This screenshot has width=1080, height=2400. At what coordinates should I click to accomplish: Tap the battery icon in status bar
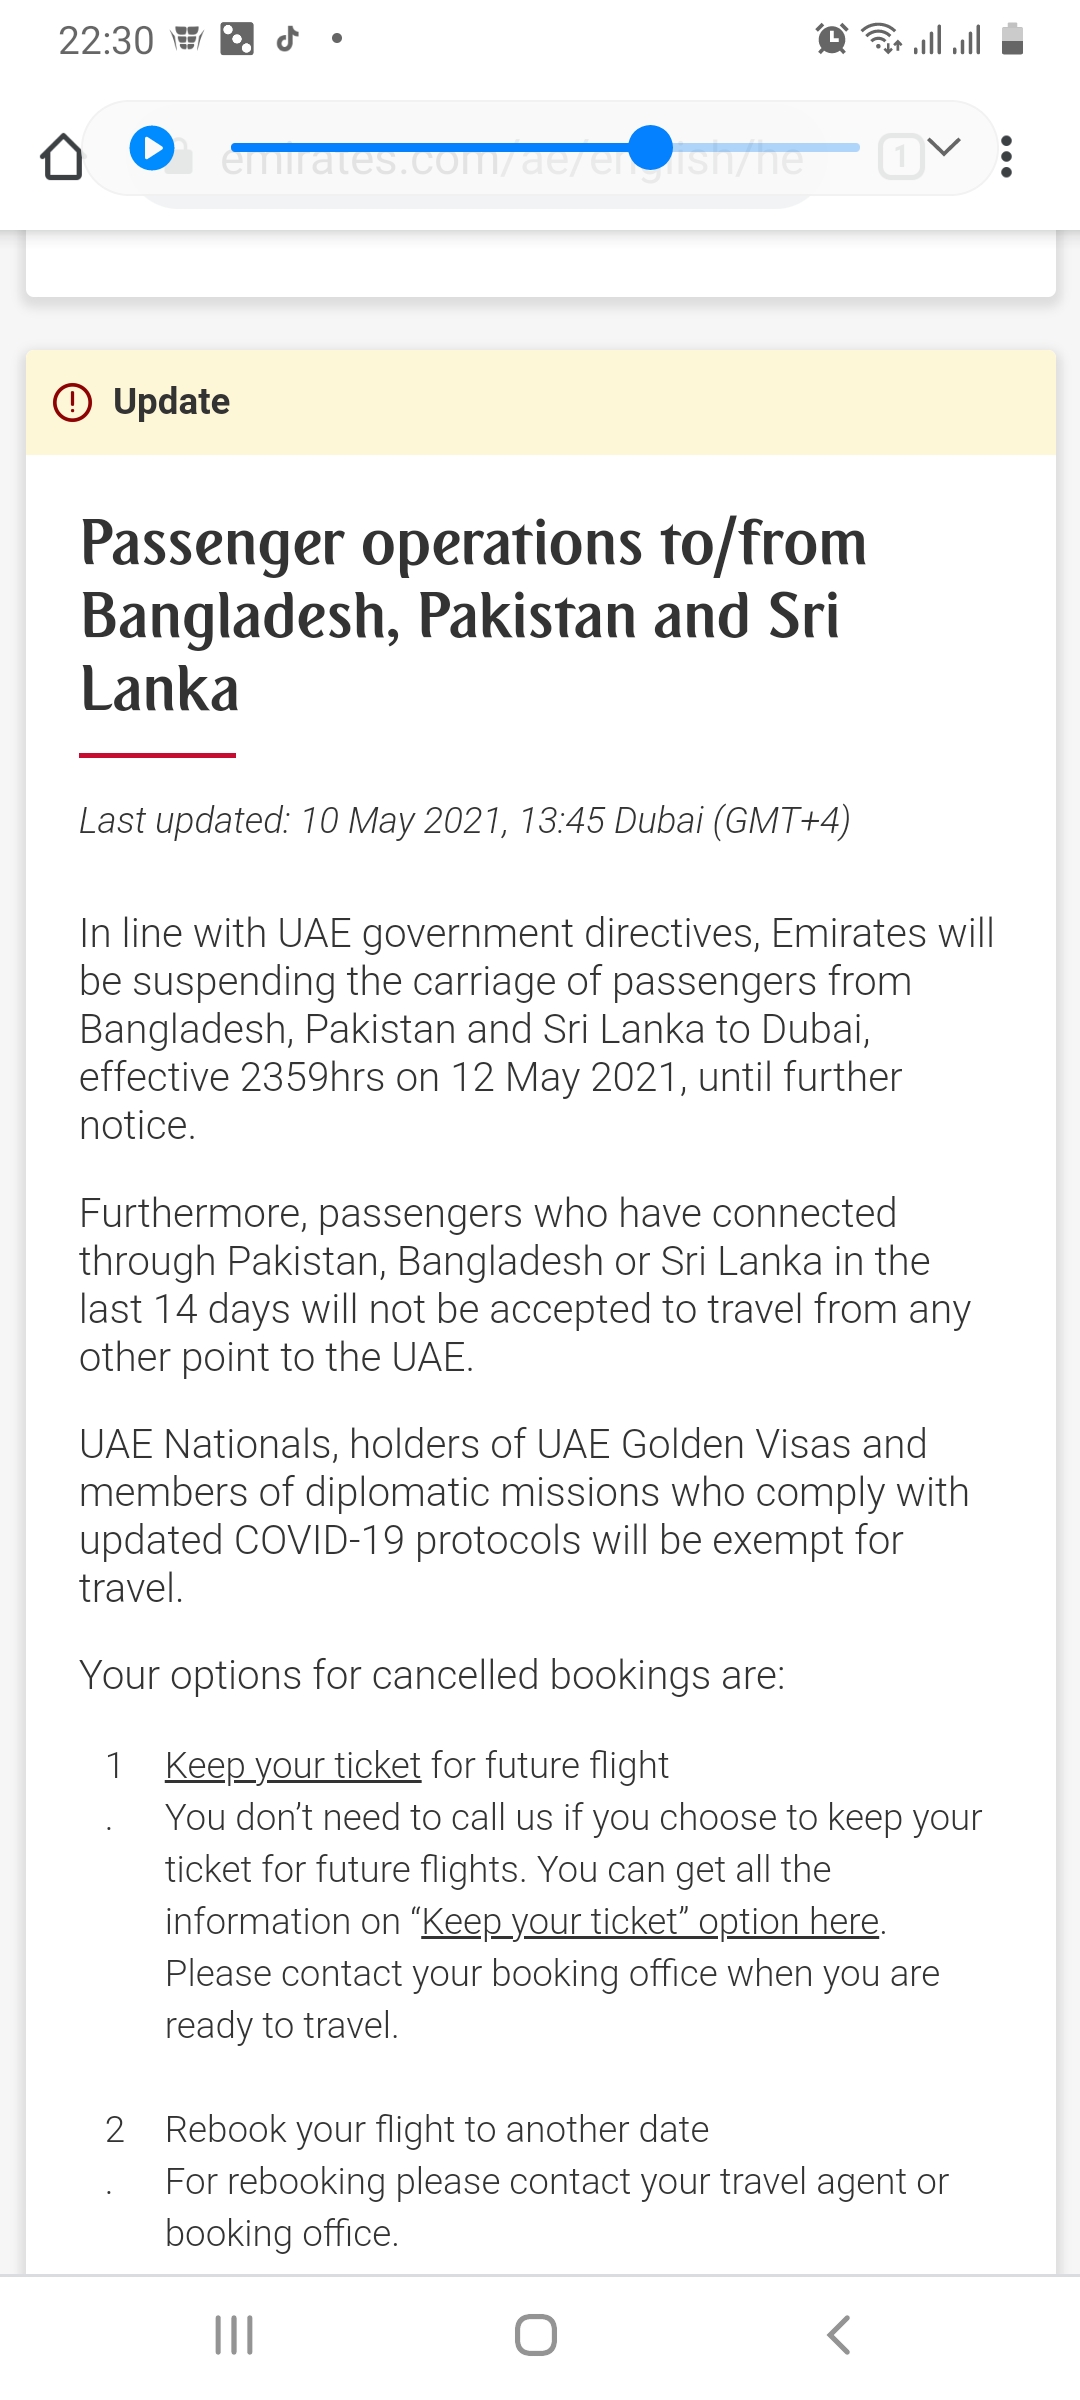coord(1012,39)
